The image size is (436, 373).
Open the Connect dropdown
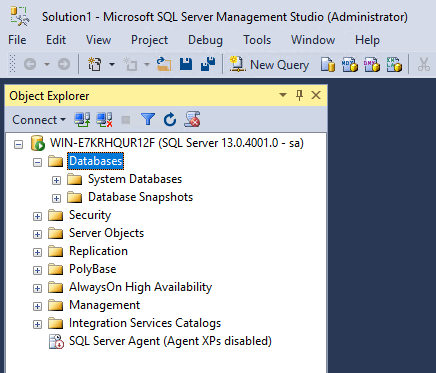(39, 120)
